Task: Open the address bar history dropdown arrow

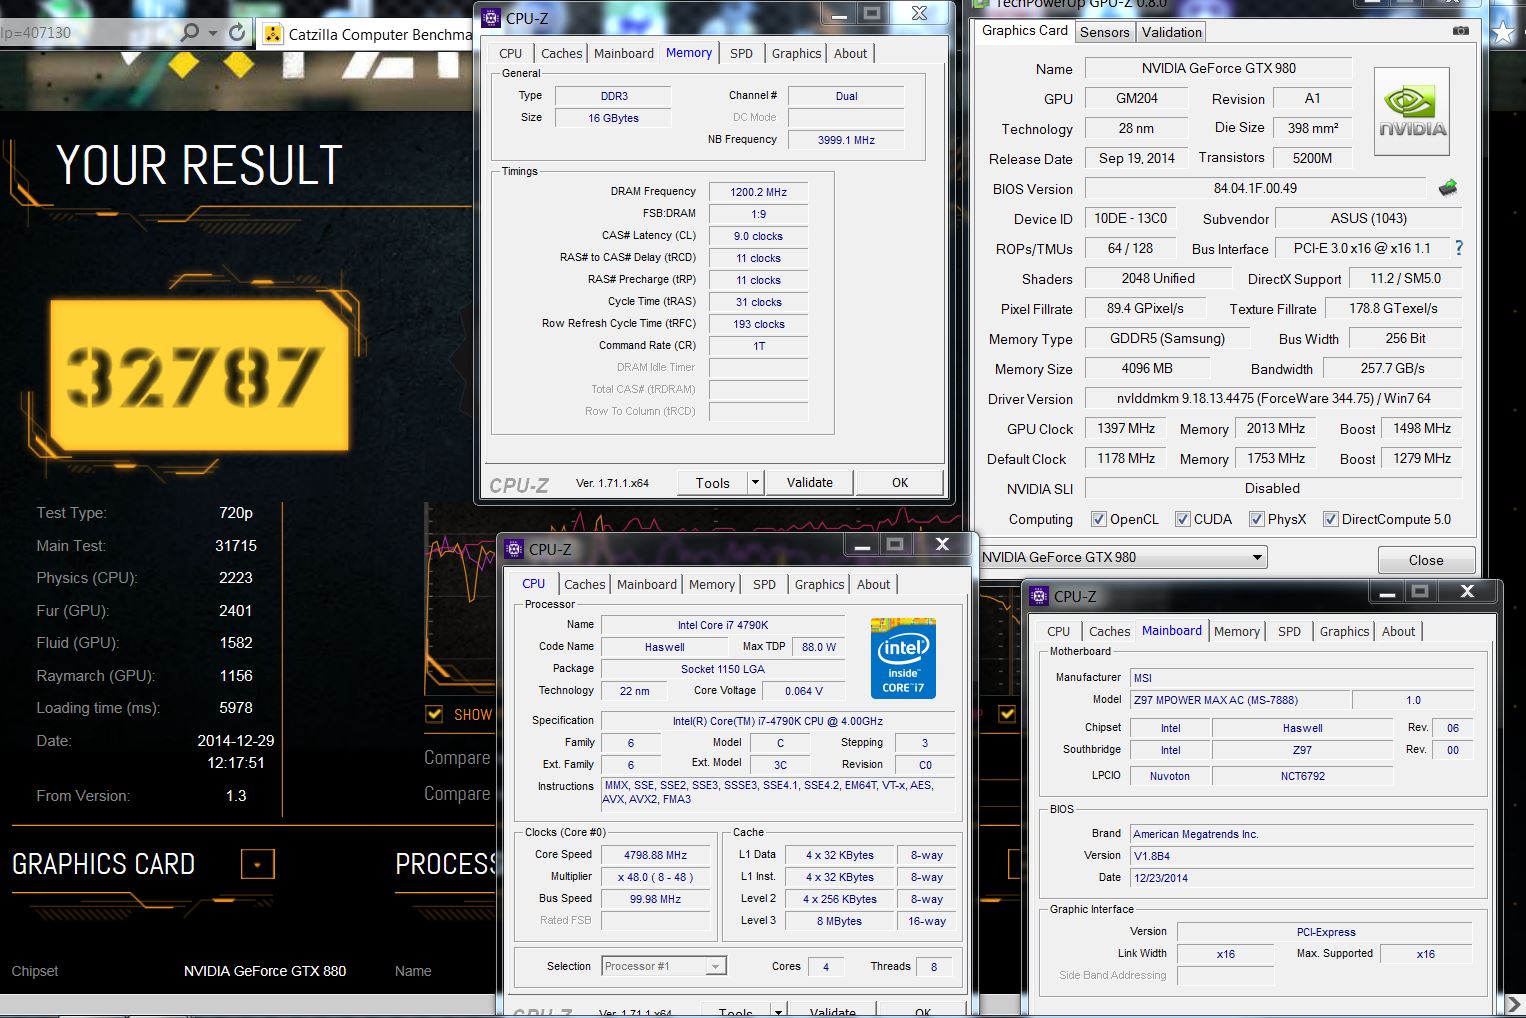Action: tap(213, 33)
